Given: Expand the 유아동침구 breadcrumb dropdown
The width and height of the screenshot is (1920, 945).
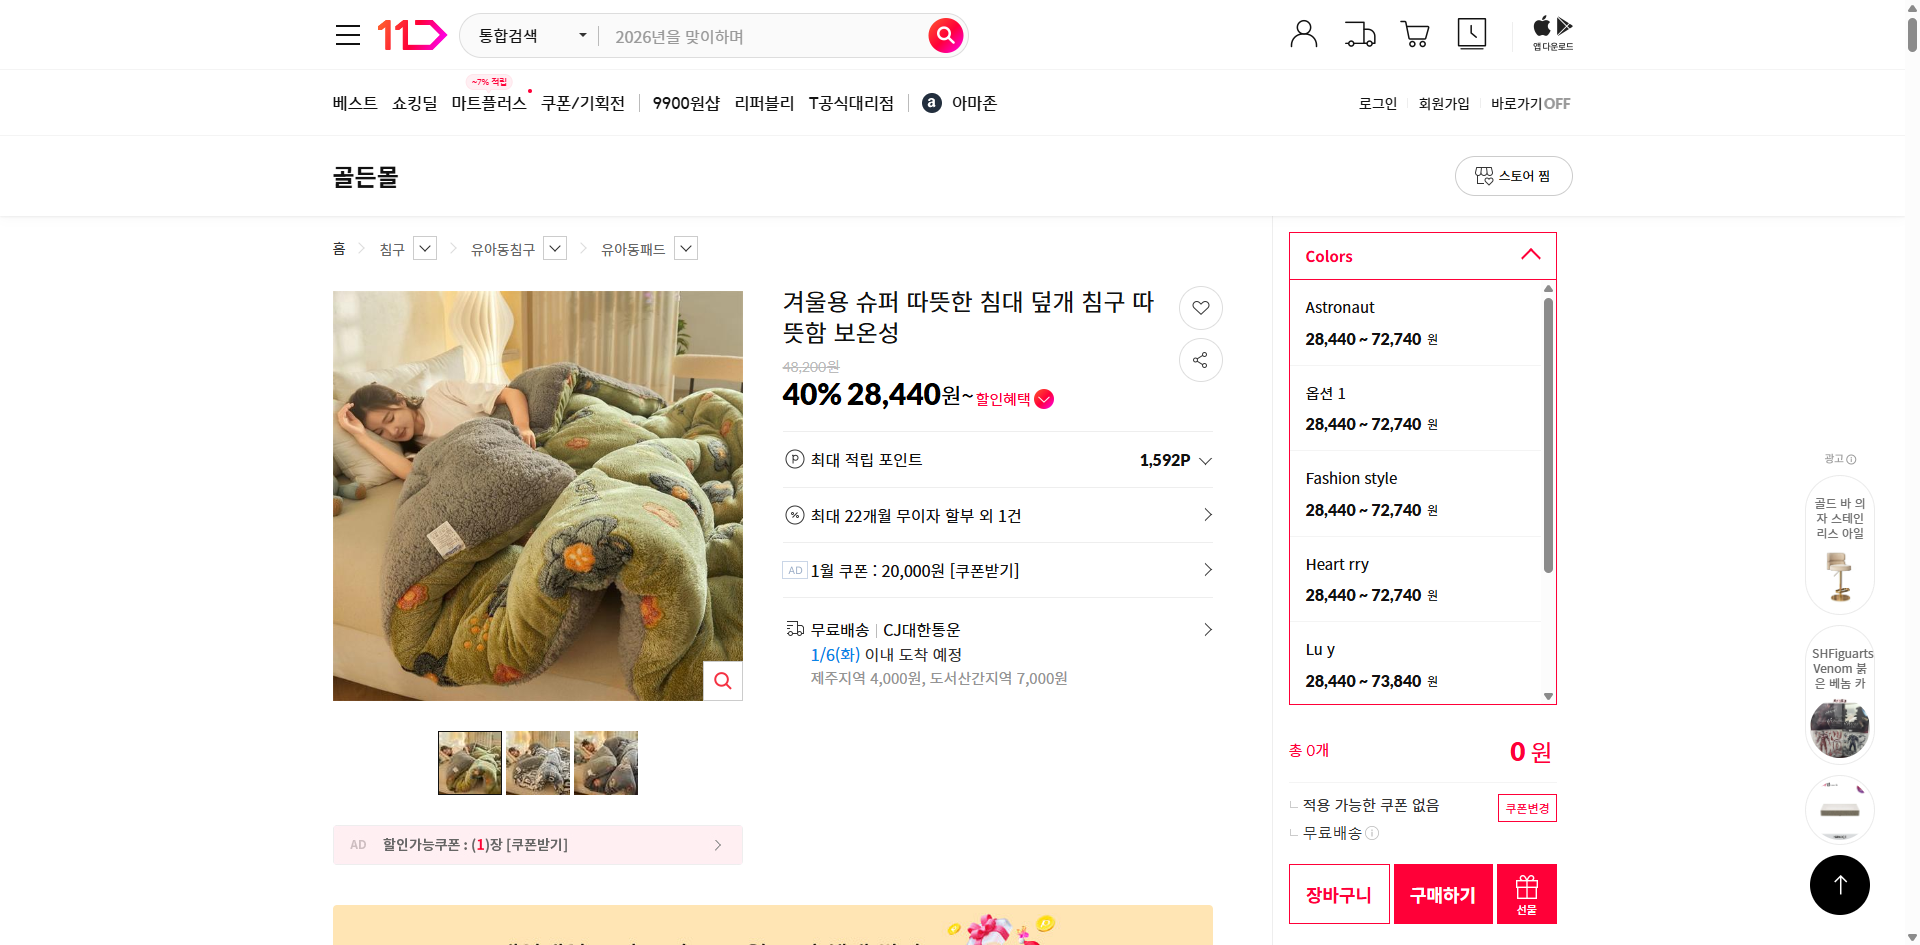Looking at the screenshot, I should 554,248.
